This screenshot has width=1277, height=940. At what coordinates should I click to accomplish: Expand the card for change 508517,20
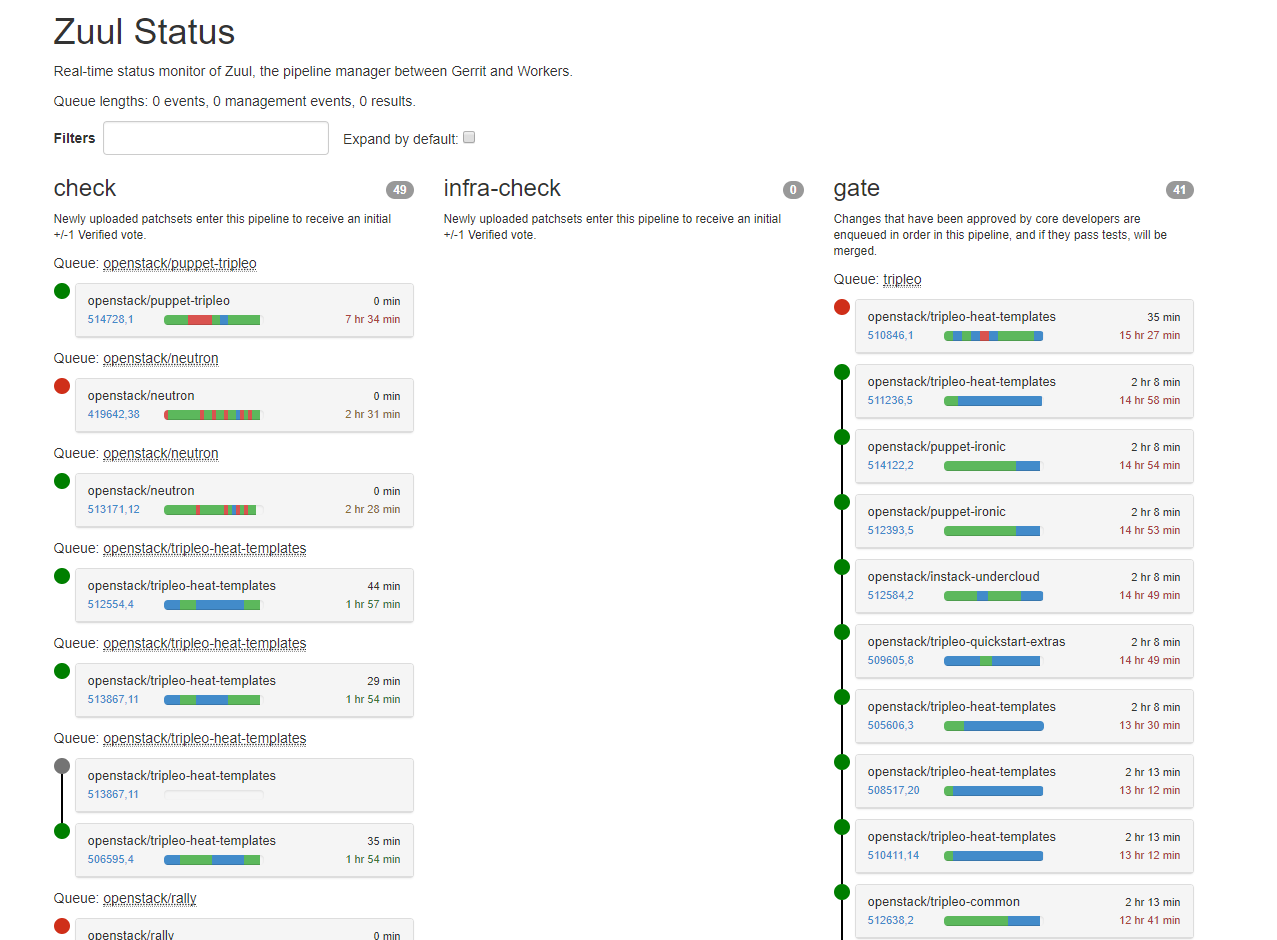tap(1024, 781)
